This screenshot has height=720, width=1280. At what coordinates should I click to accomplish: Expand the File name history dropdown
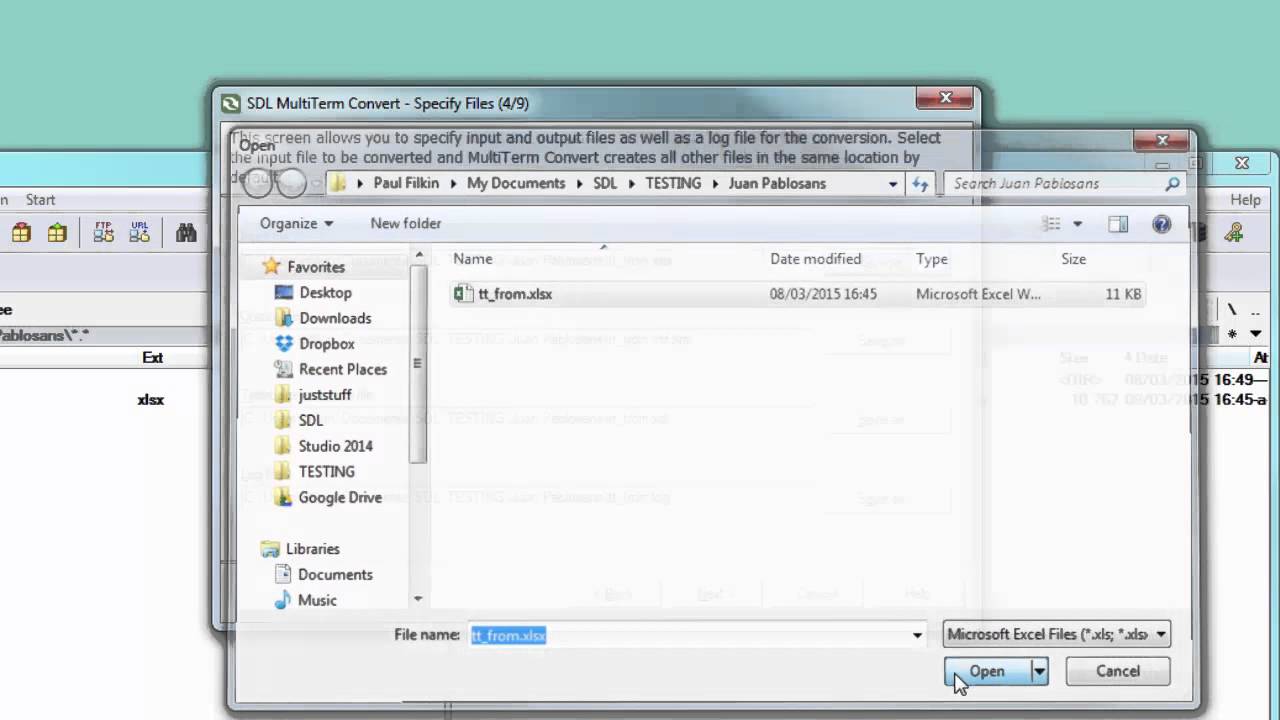coord(917,635)
